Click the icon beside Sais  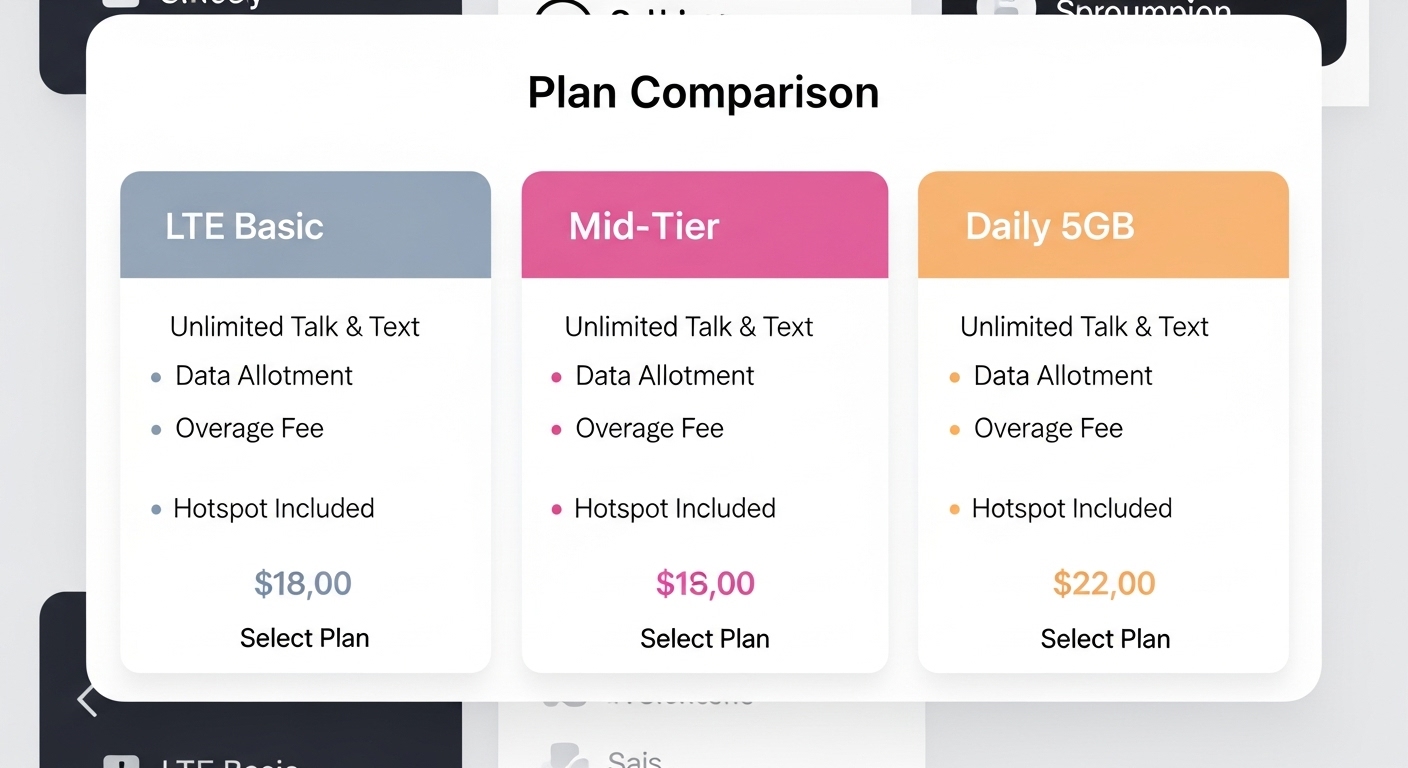click(x=564, y=756)
